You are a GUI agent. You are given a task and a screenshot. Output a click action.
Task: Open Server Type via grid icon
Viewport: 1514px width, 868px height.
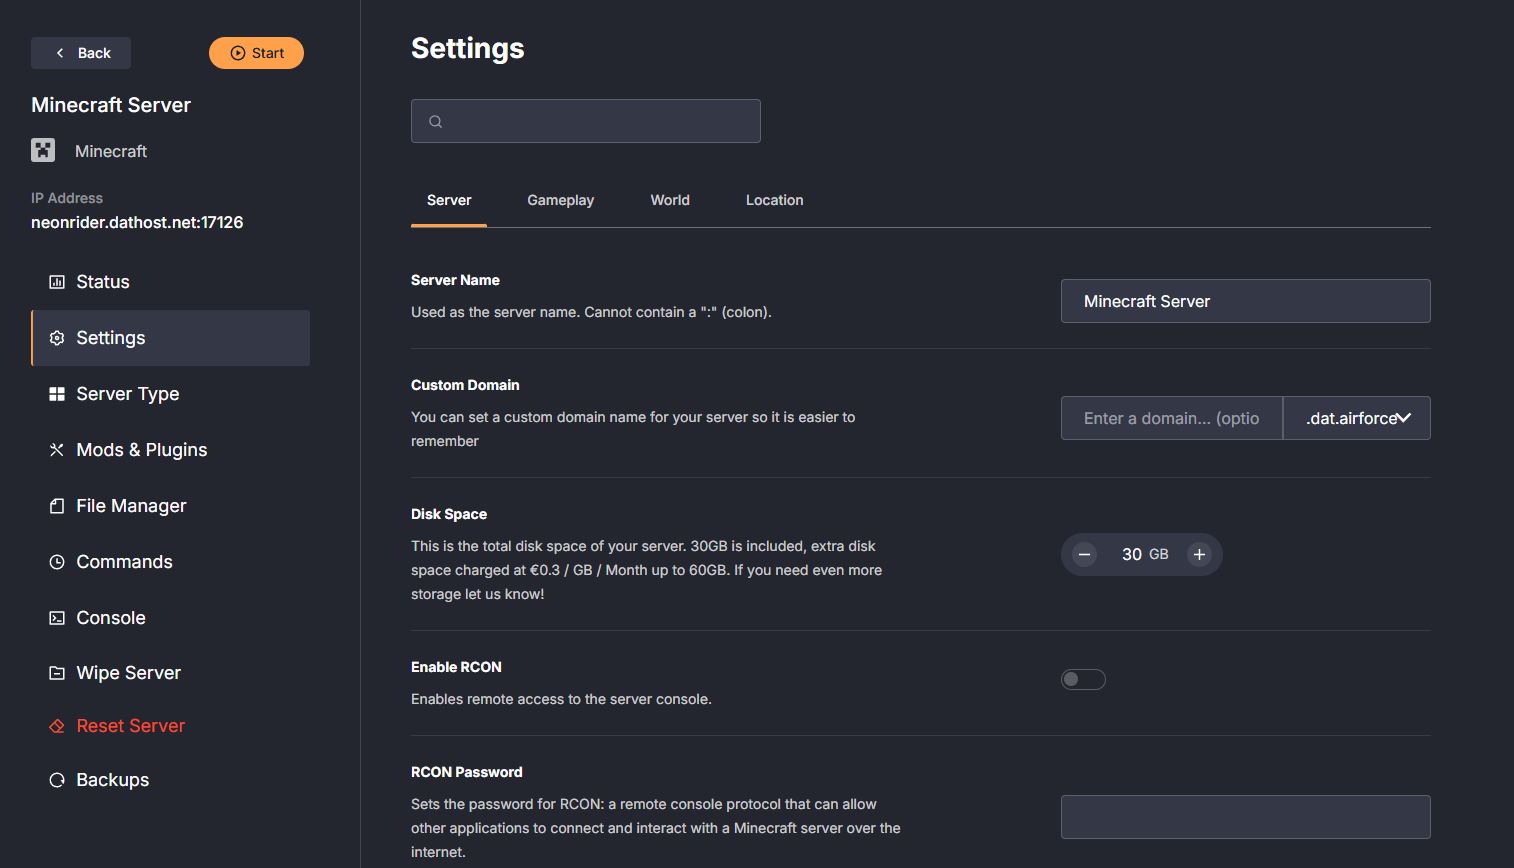click(x=57, y=394)
